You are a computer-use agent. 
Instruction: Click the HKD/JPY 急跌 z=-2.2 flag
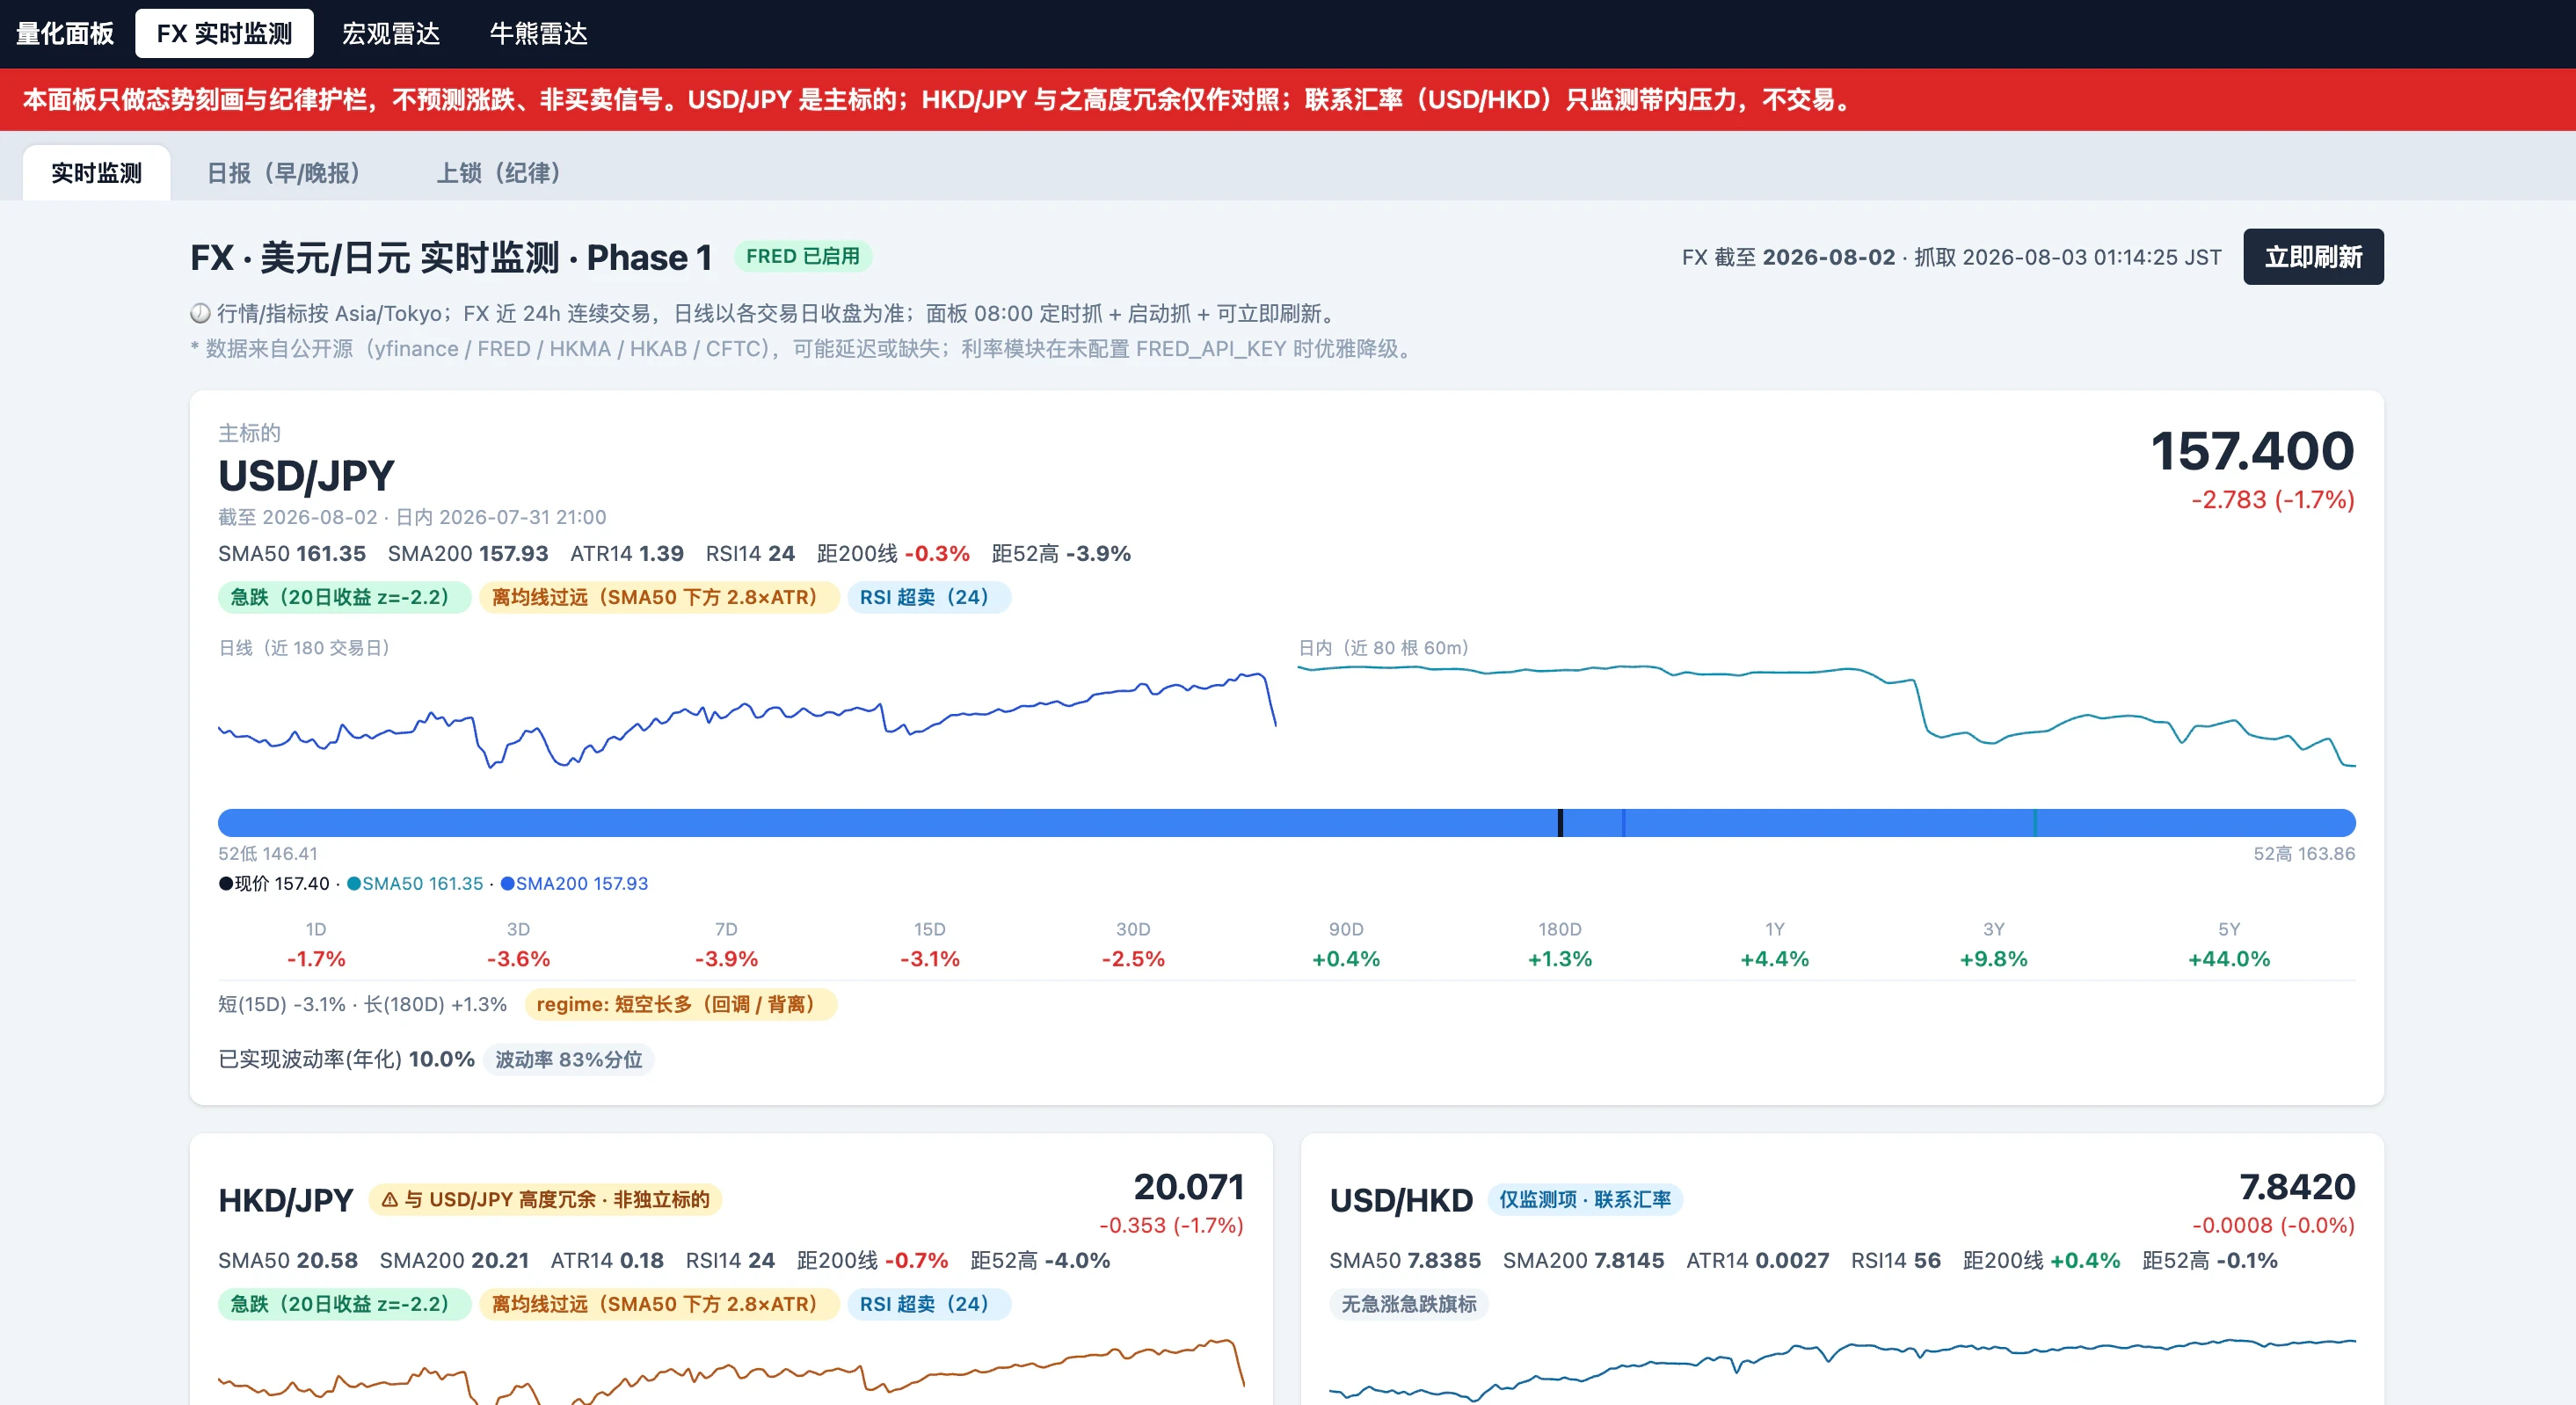pyautogui.click(x=344, y=1304)
